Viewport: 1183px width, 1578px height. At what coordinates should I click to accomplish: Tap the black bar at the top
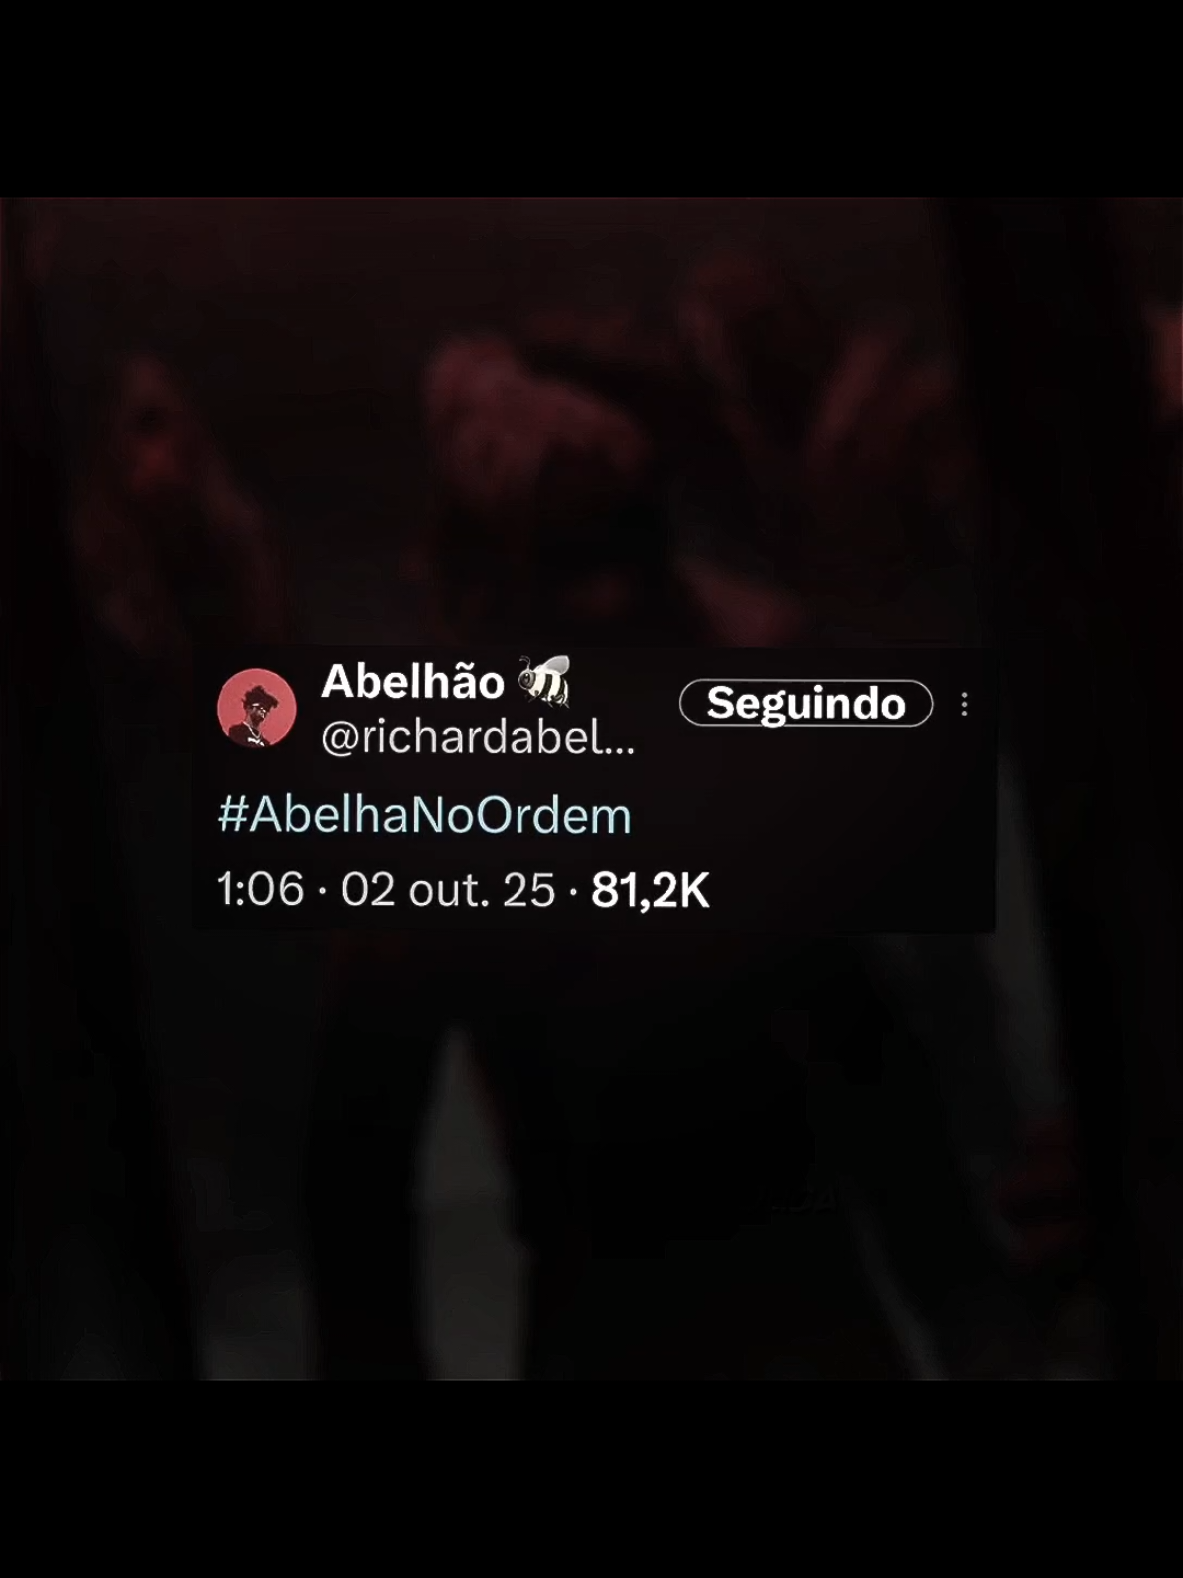(591, 98)
